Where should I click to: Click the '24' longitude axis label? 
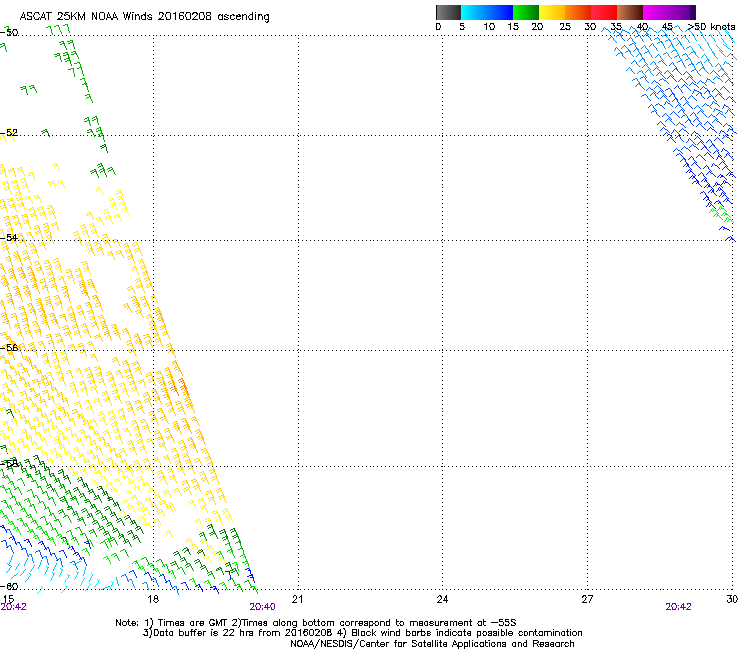(x=442, y=599)
